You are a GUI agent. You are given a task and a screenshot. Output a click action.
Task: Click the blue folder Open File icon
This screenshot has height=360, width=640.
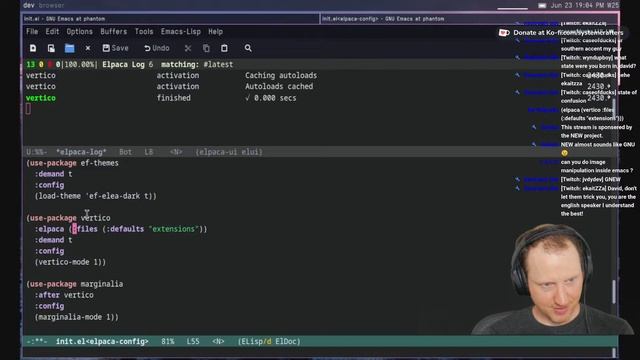69,48
